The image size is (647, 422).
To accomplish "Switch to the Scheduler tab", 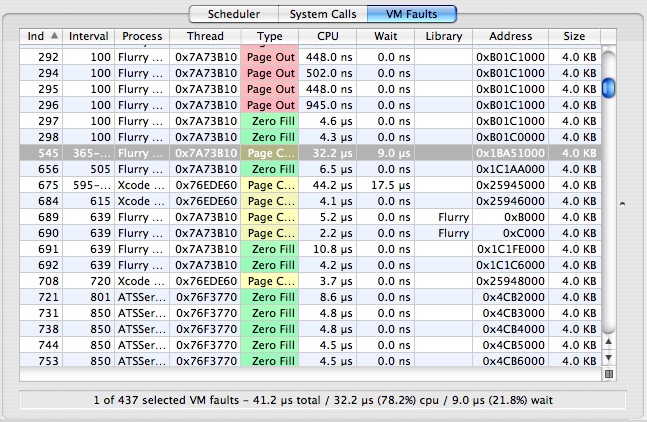I will click(233, 14).
